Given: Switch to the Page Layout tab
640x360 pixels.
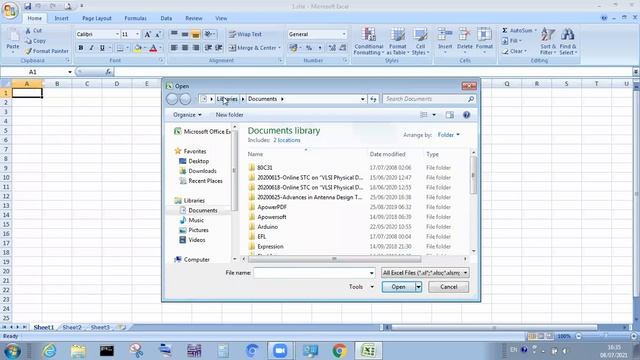Looking at the screenshot, I should point(97,18).
